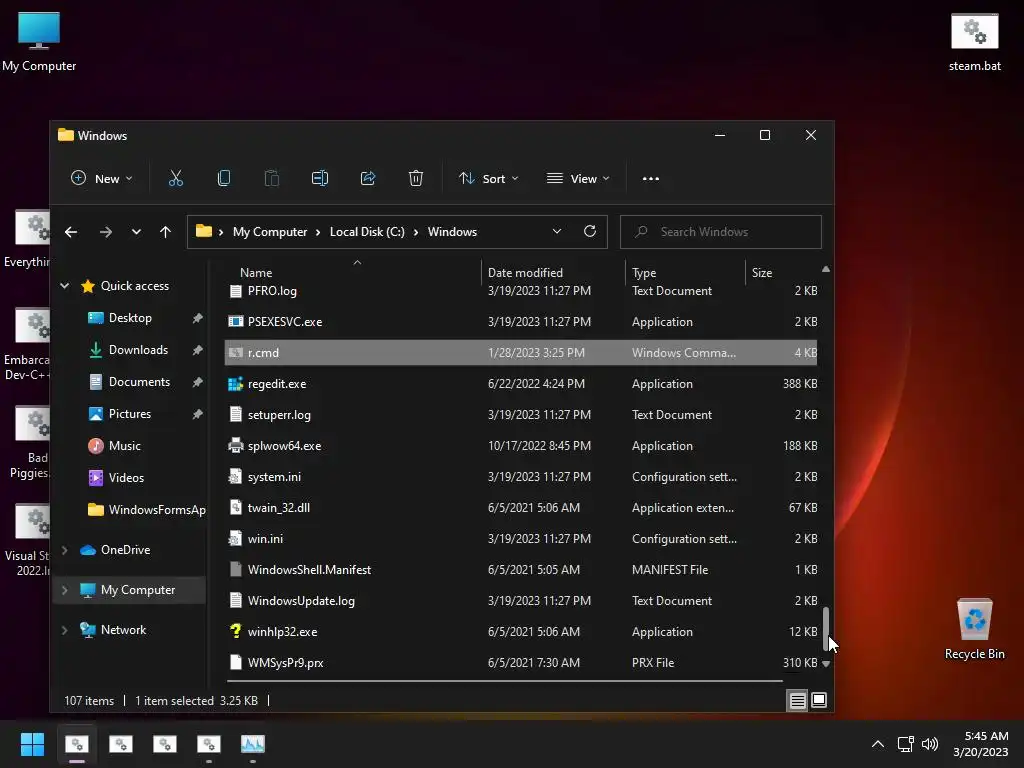Image resolution: width=1024 pixels, height=768 pixels.
Task: Open the New dropdown menu
Action: [102, 178]
